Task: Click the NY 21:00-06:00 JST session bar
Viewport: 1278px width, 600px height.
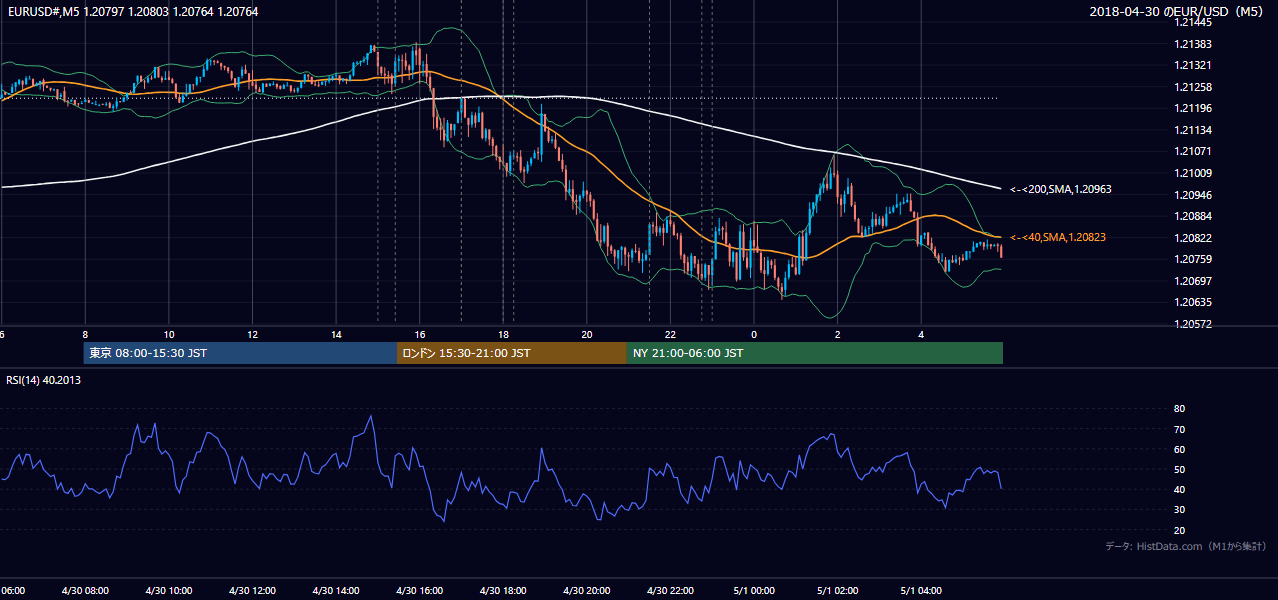Action: pos(815,353)
